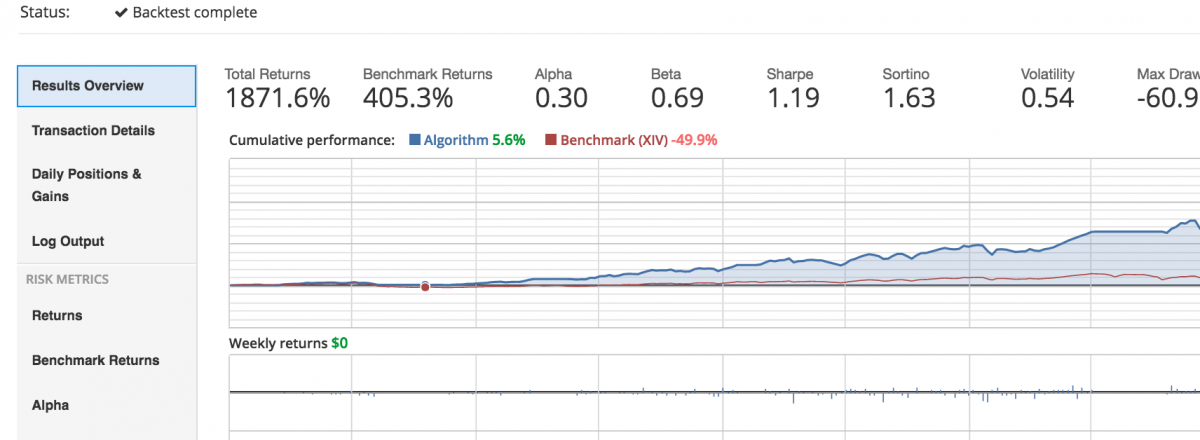Open the Alpha risk metric in the sidebar
The width and height of the screenshot is (1200, 440).
51,405
